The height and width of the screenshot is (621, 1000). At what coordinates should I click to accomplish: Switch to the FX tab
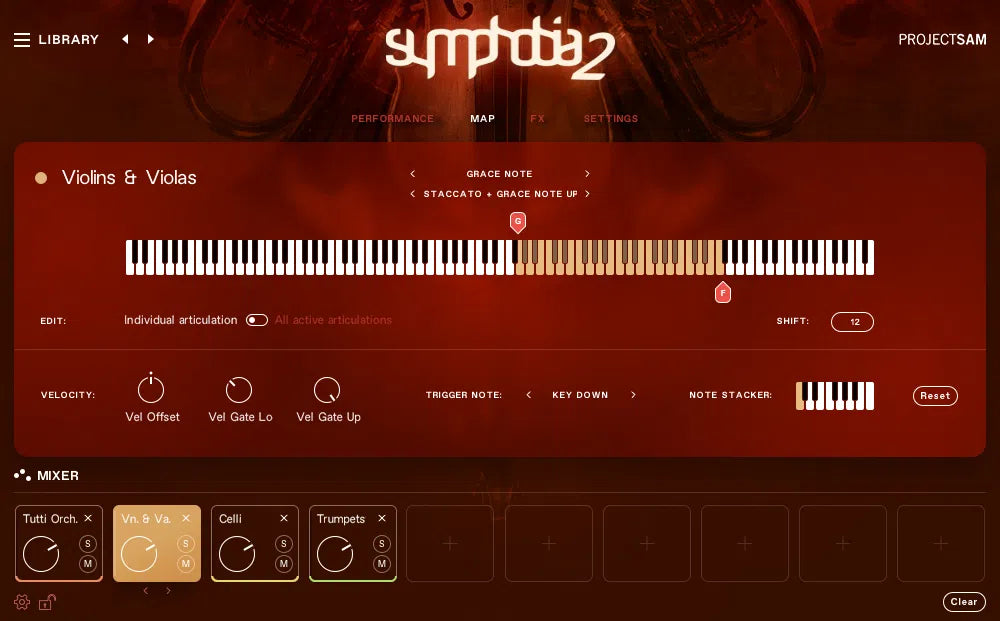coord(538,118)
